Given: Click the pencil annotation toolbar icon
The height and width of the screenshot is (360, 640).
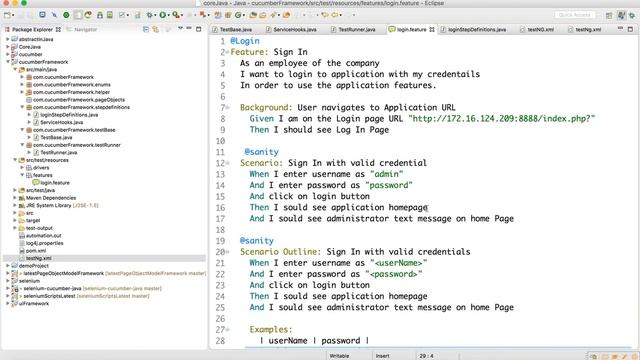Looking at the screenshot, I should (x=273, y=15).
